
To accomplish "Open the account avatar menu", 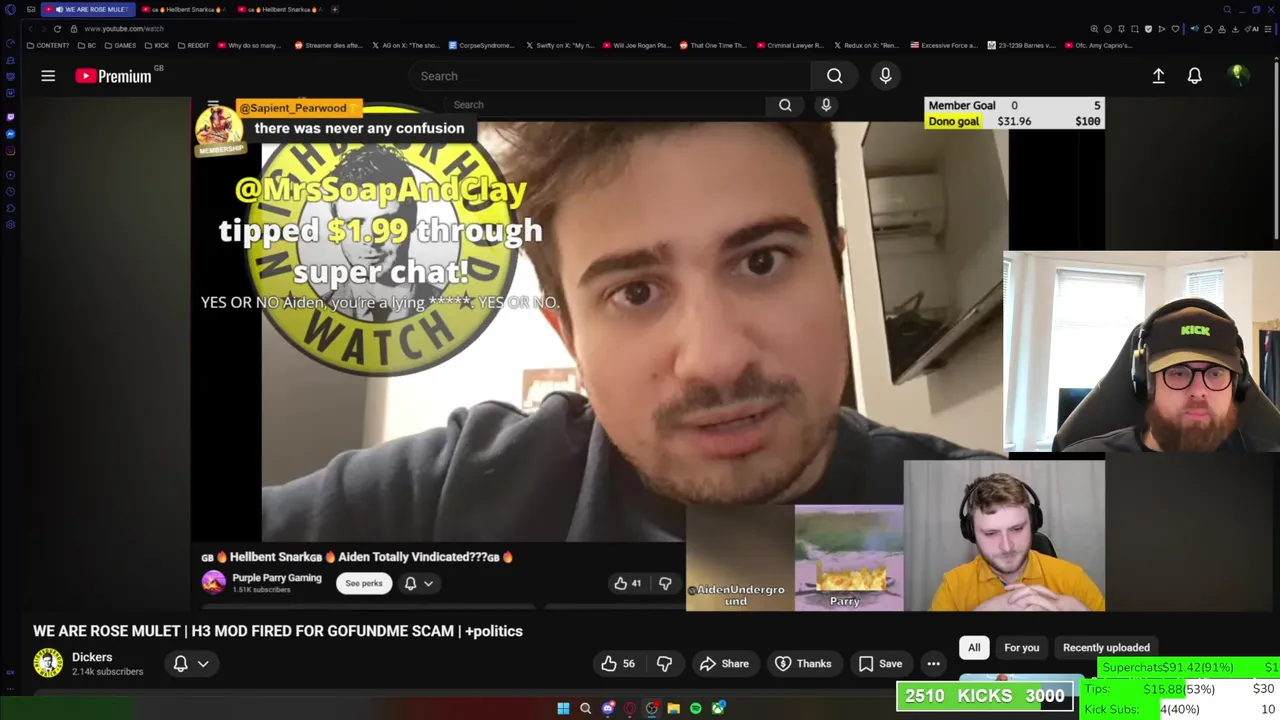I will coord(1237,75).
